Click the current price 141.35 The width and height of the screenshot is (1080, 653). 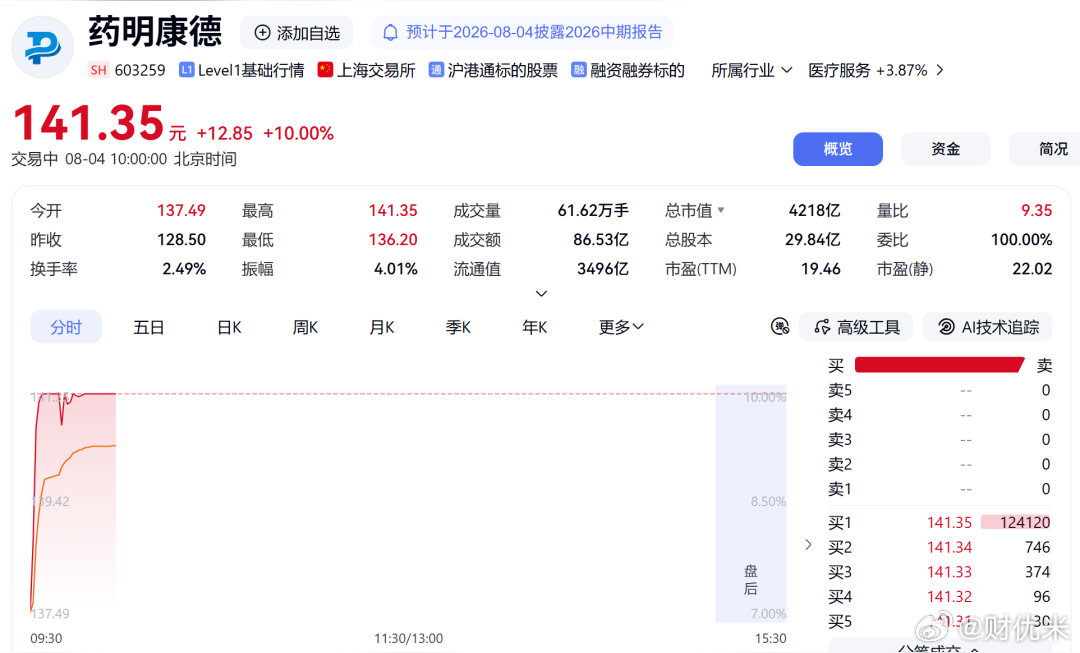coord(88,123)
